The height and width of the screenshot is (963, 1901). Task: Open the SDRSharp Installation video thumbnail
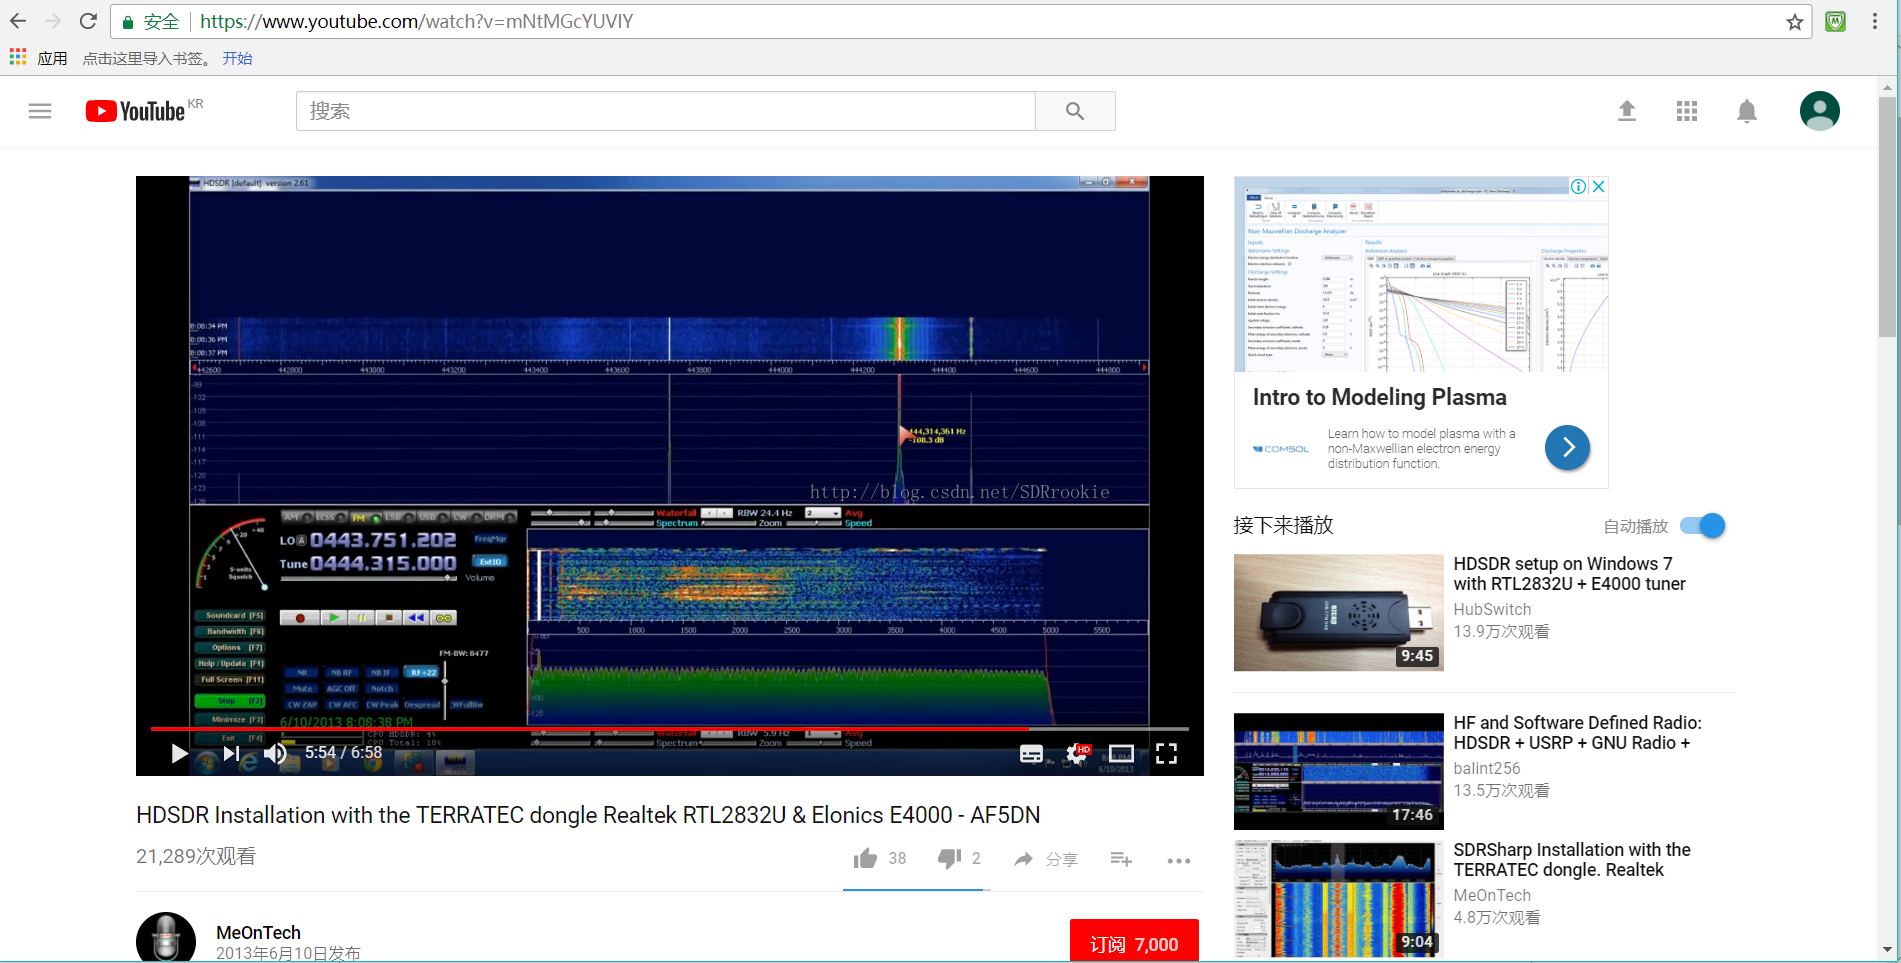click(x=1338, y=898)
